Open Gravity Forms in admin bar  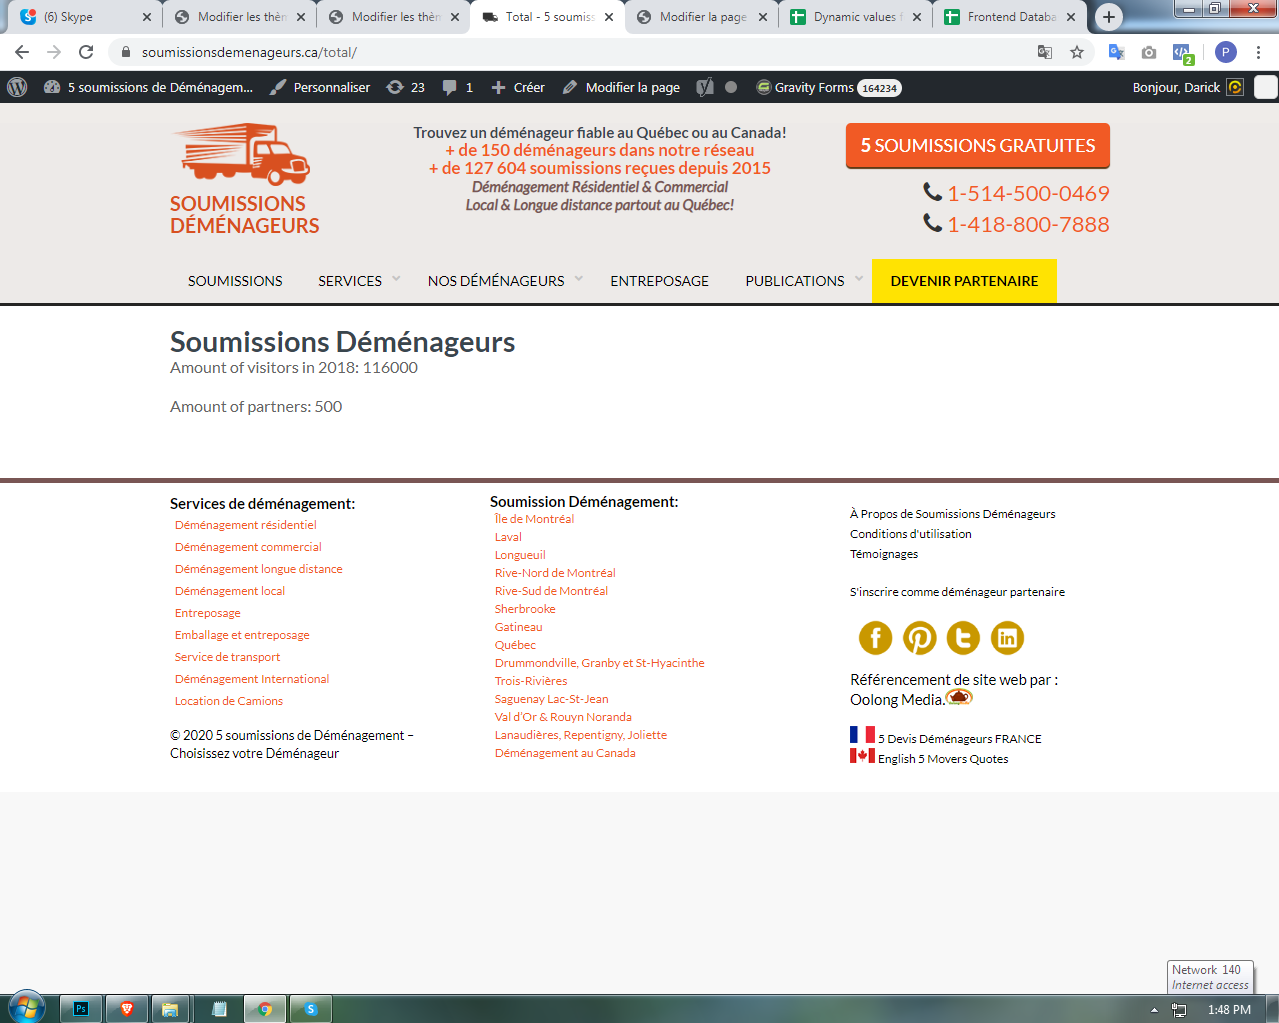pos(828,87)
